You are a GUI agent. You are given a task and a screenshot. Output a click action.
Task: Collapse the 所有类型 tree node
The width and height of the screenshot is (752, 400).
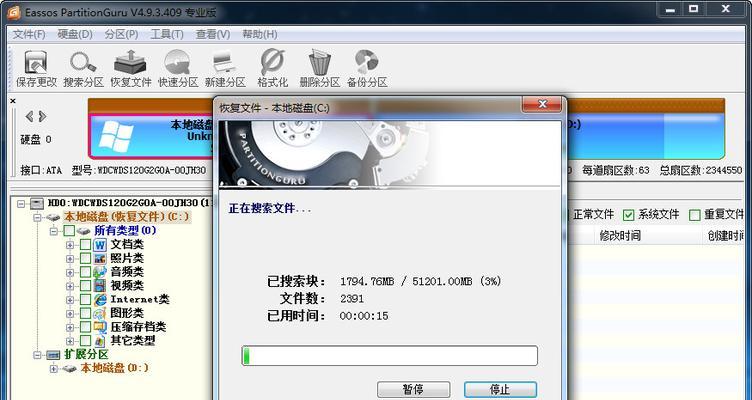[54, 231]
